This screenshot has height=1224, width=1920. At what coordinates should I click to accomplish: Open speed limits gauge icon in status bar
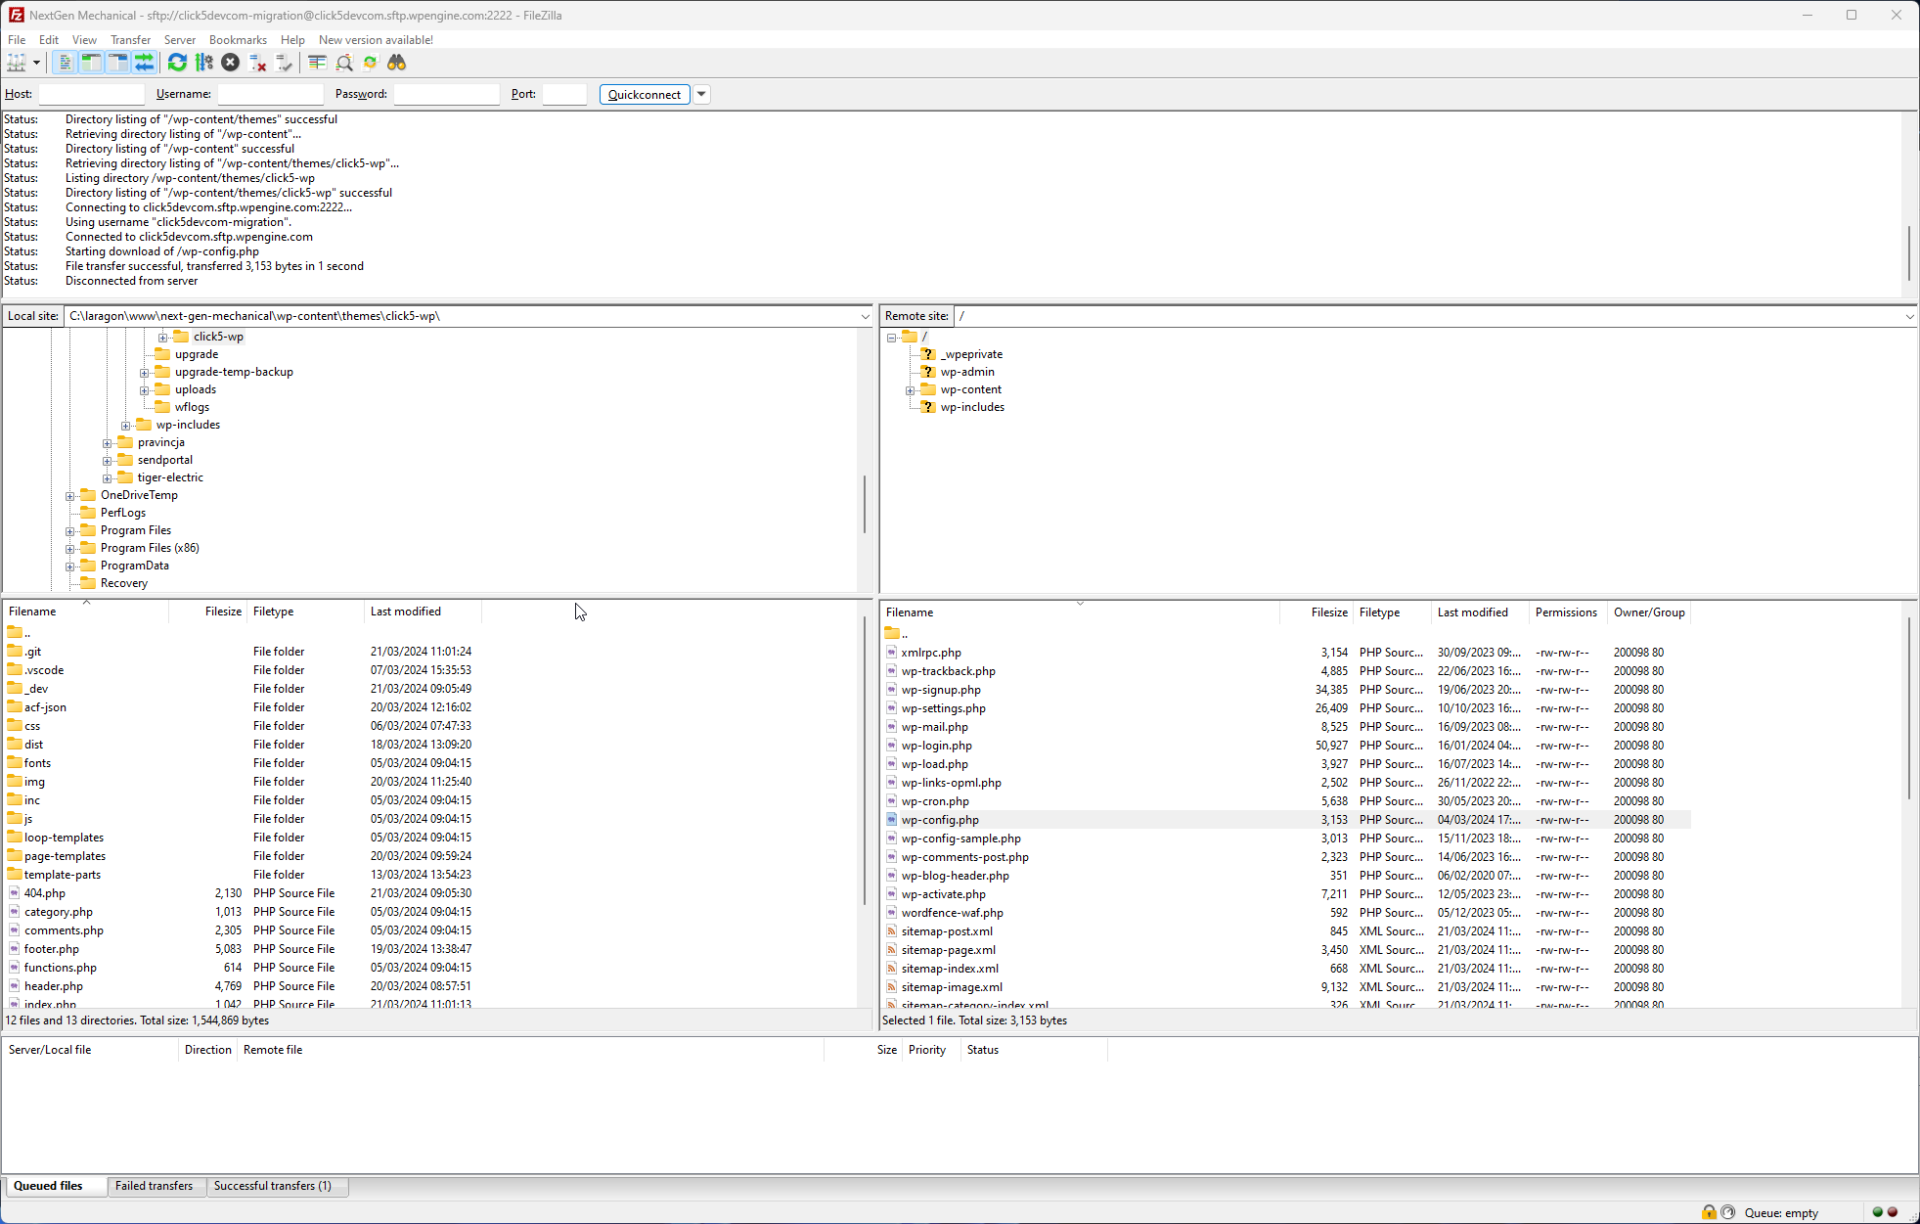coord(1727,1212)
